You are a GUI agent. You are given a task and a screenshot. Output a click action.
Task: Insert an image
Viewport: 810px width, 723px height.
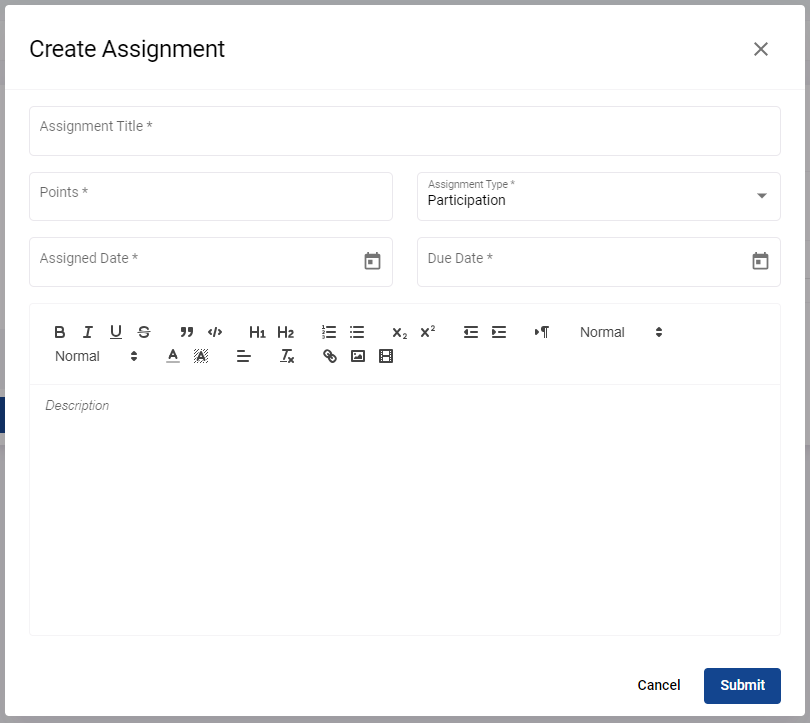point(358,356)
